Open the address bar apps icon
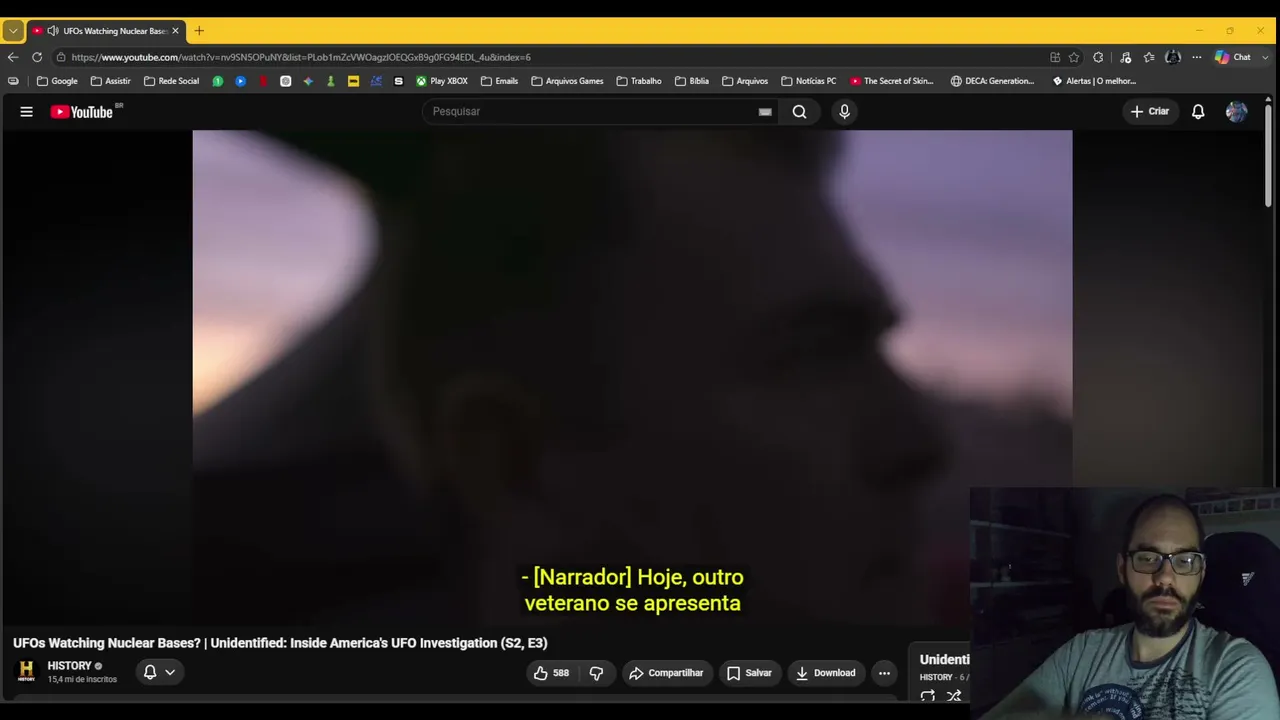Screen dimensions: 1280x720 [1055, 57]
